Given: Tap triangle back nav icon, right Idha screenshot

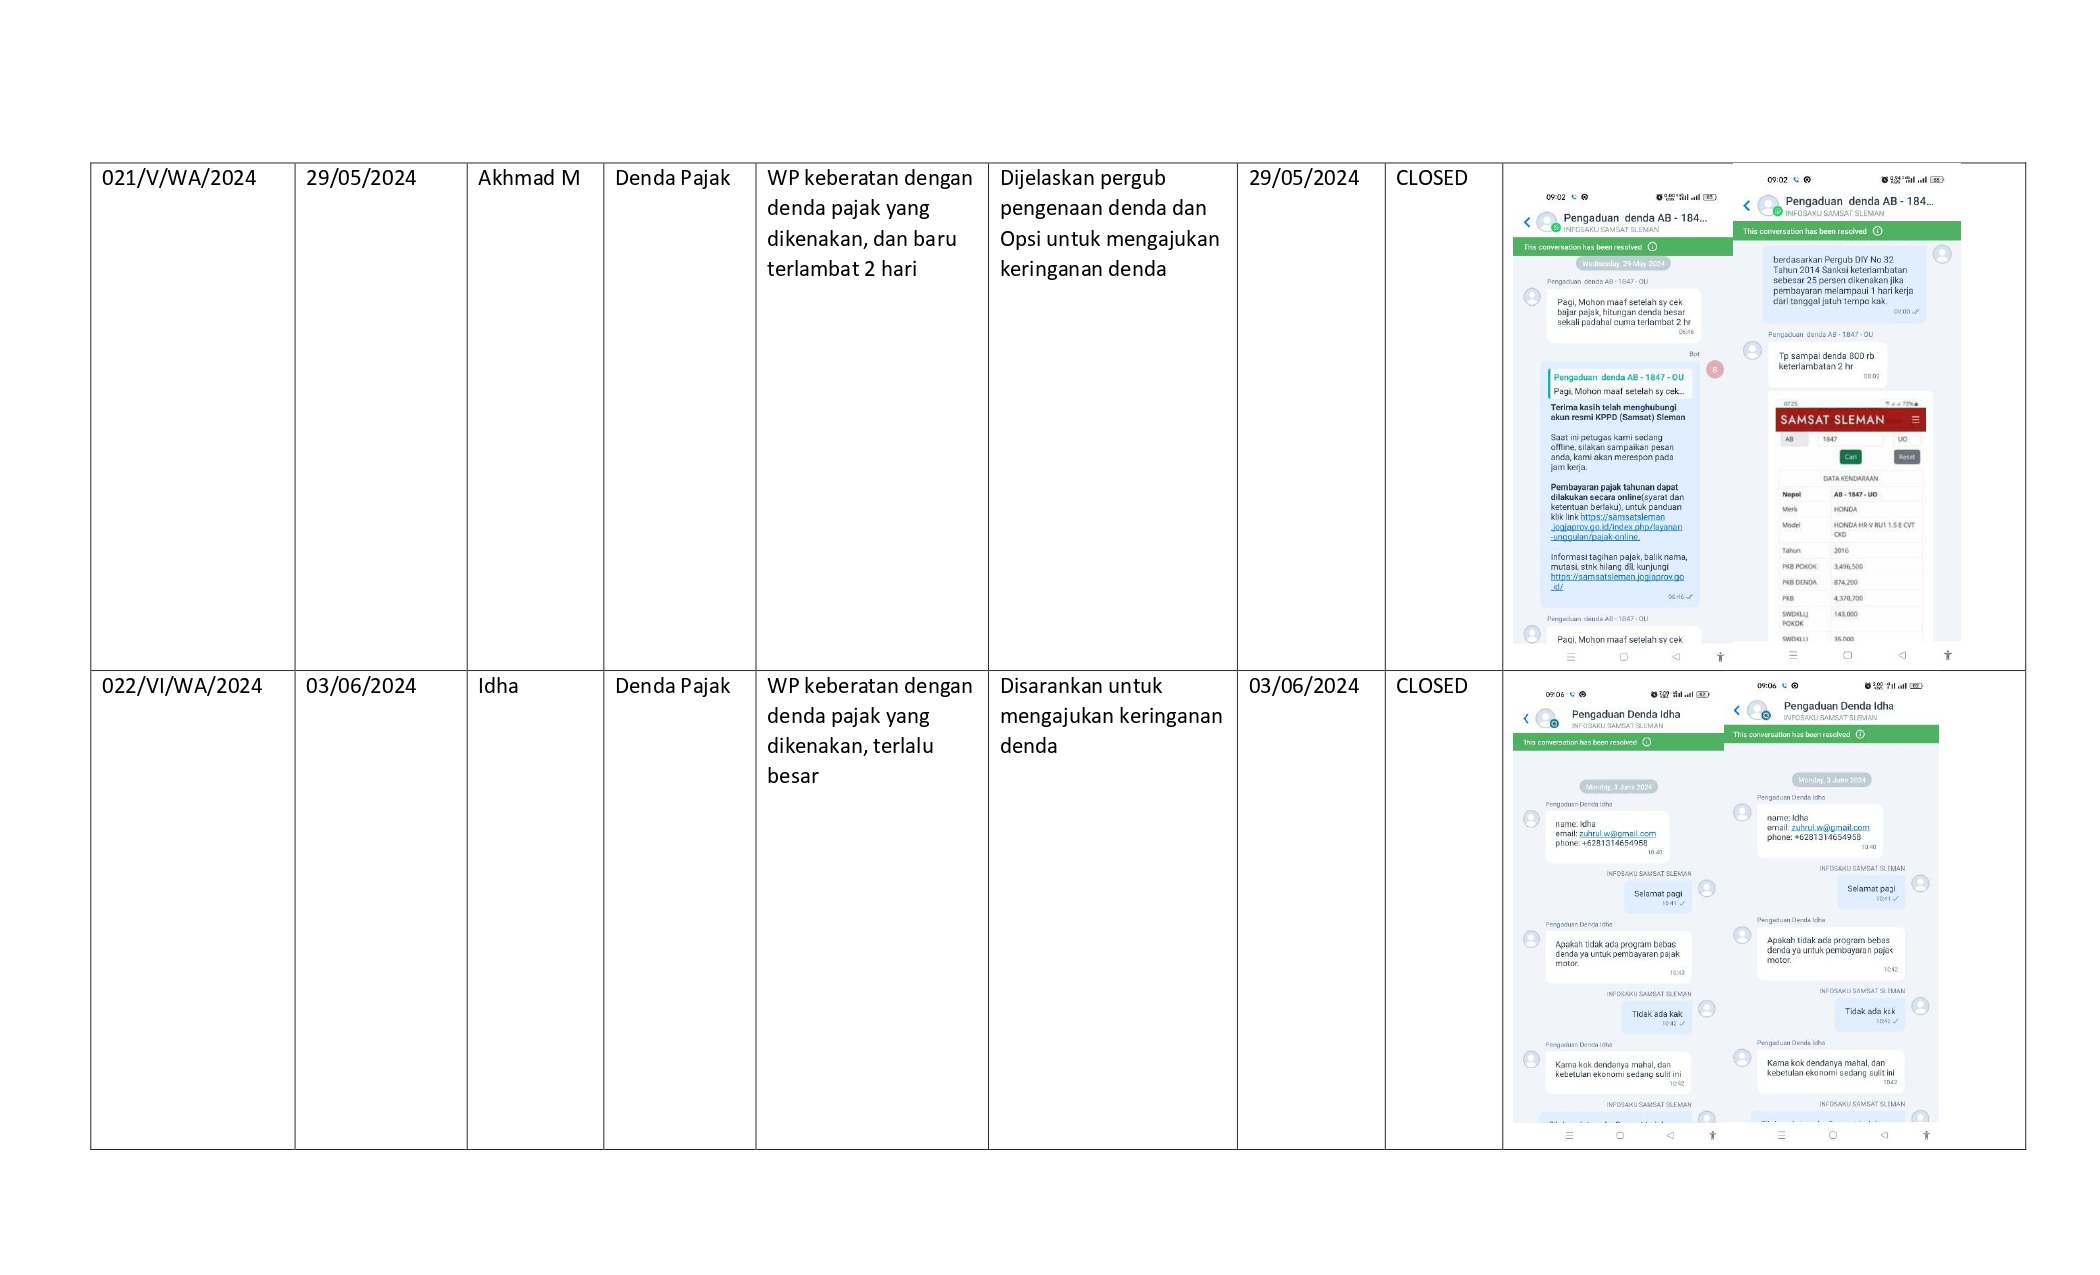Looking at the screenshot, I should point(1884,1135).
